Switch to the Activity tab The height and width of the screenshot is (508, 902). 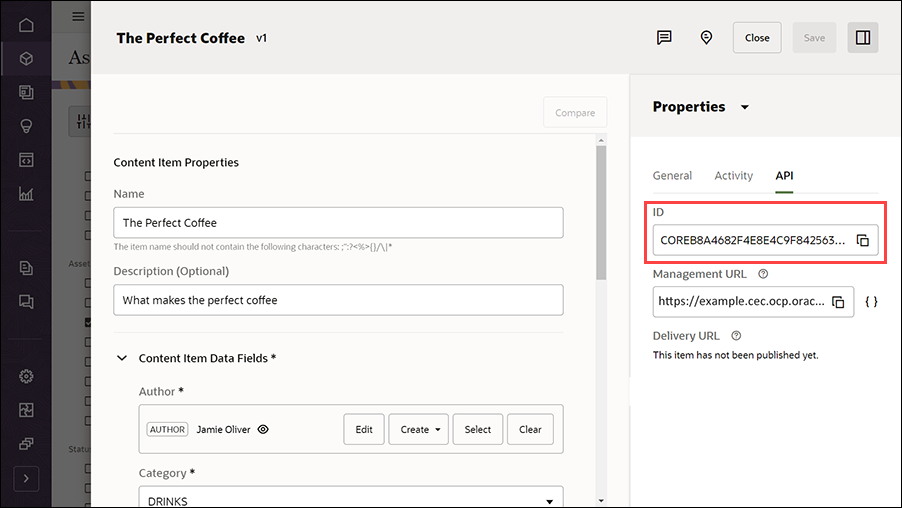point(733,175)
